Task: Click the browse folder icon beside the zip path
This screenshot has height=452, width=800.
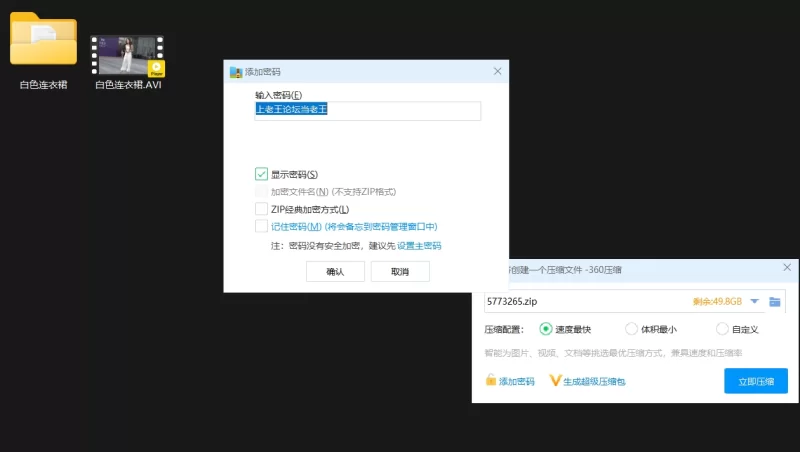Action: click(x=775, y=302)
